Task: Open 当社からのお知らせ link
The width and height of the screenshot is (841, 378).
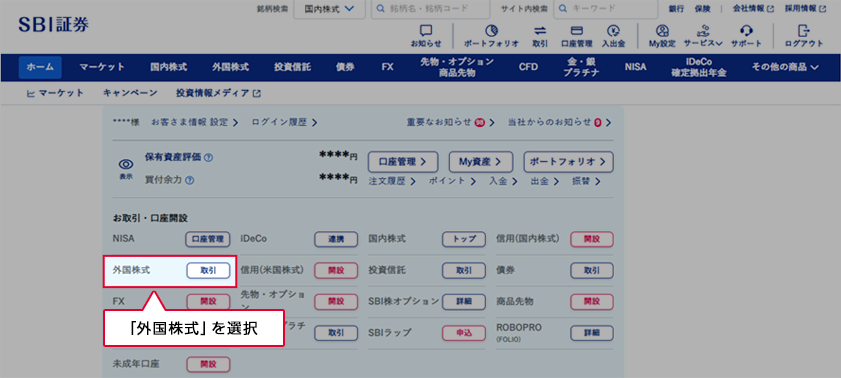Action: [560, 122]
